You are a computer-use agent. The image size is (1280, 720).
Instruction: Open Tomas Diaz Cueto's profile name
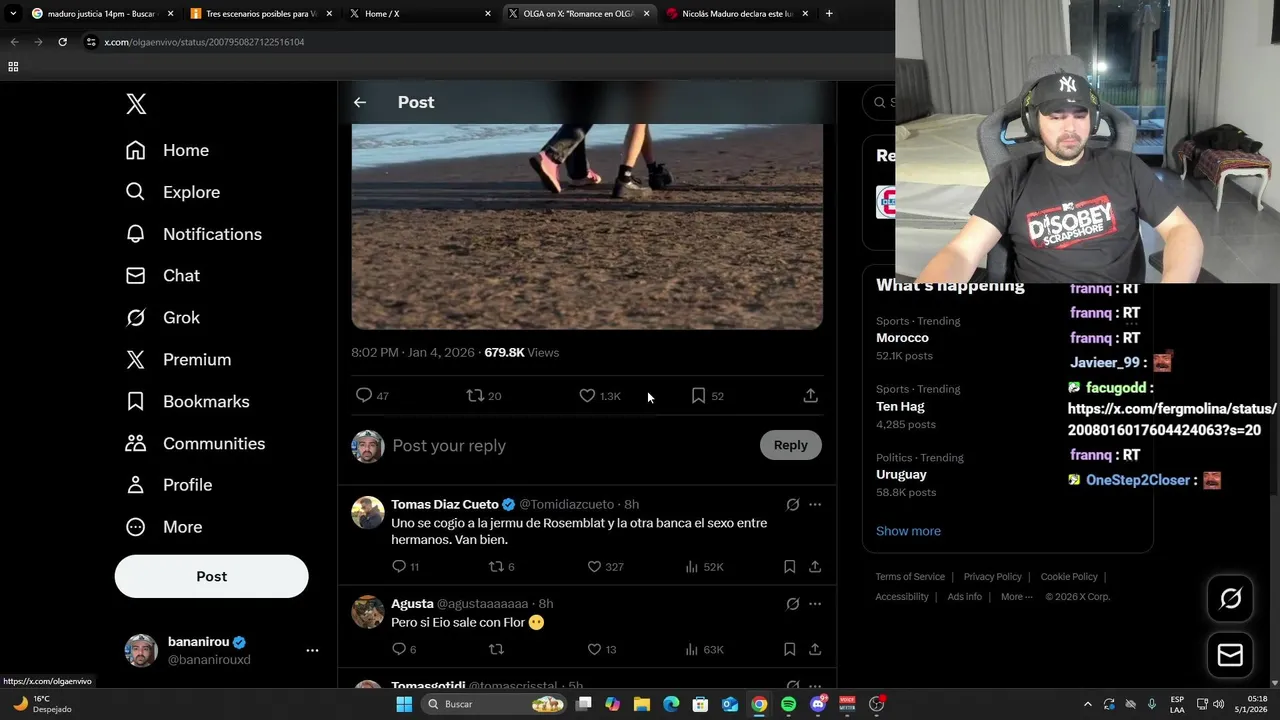point(445,504)
